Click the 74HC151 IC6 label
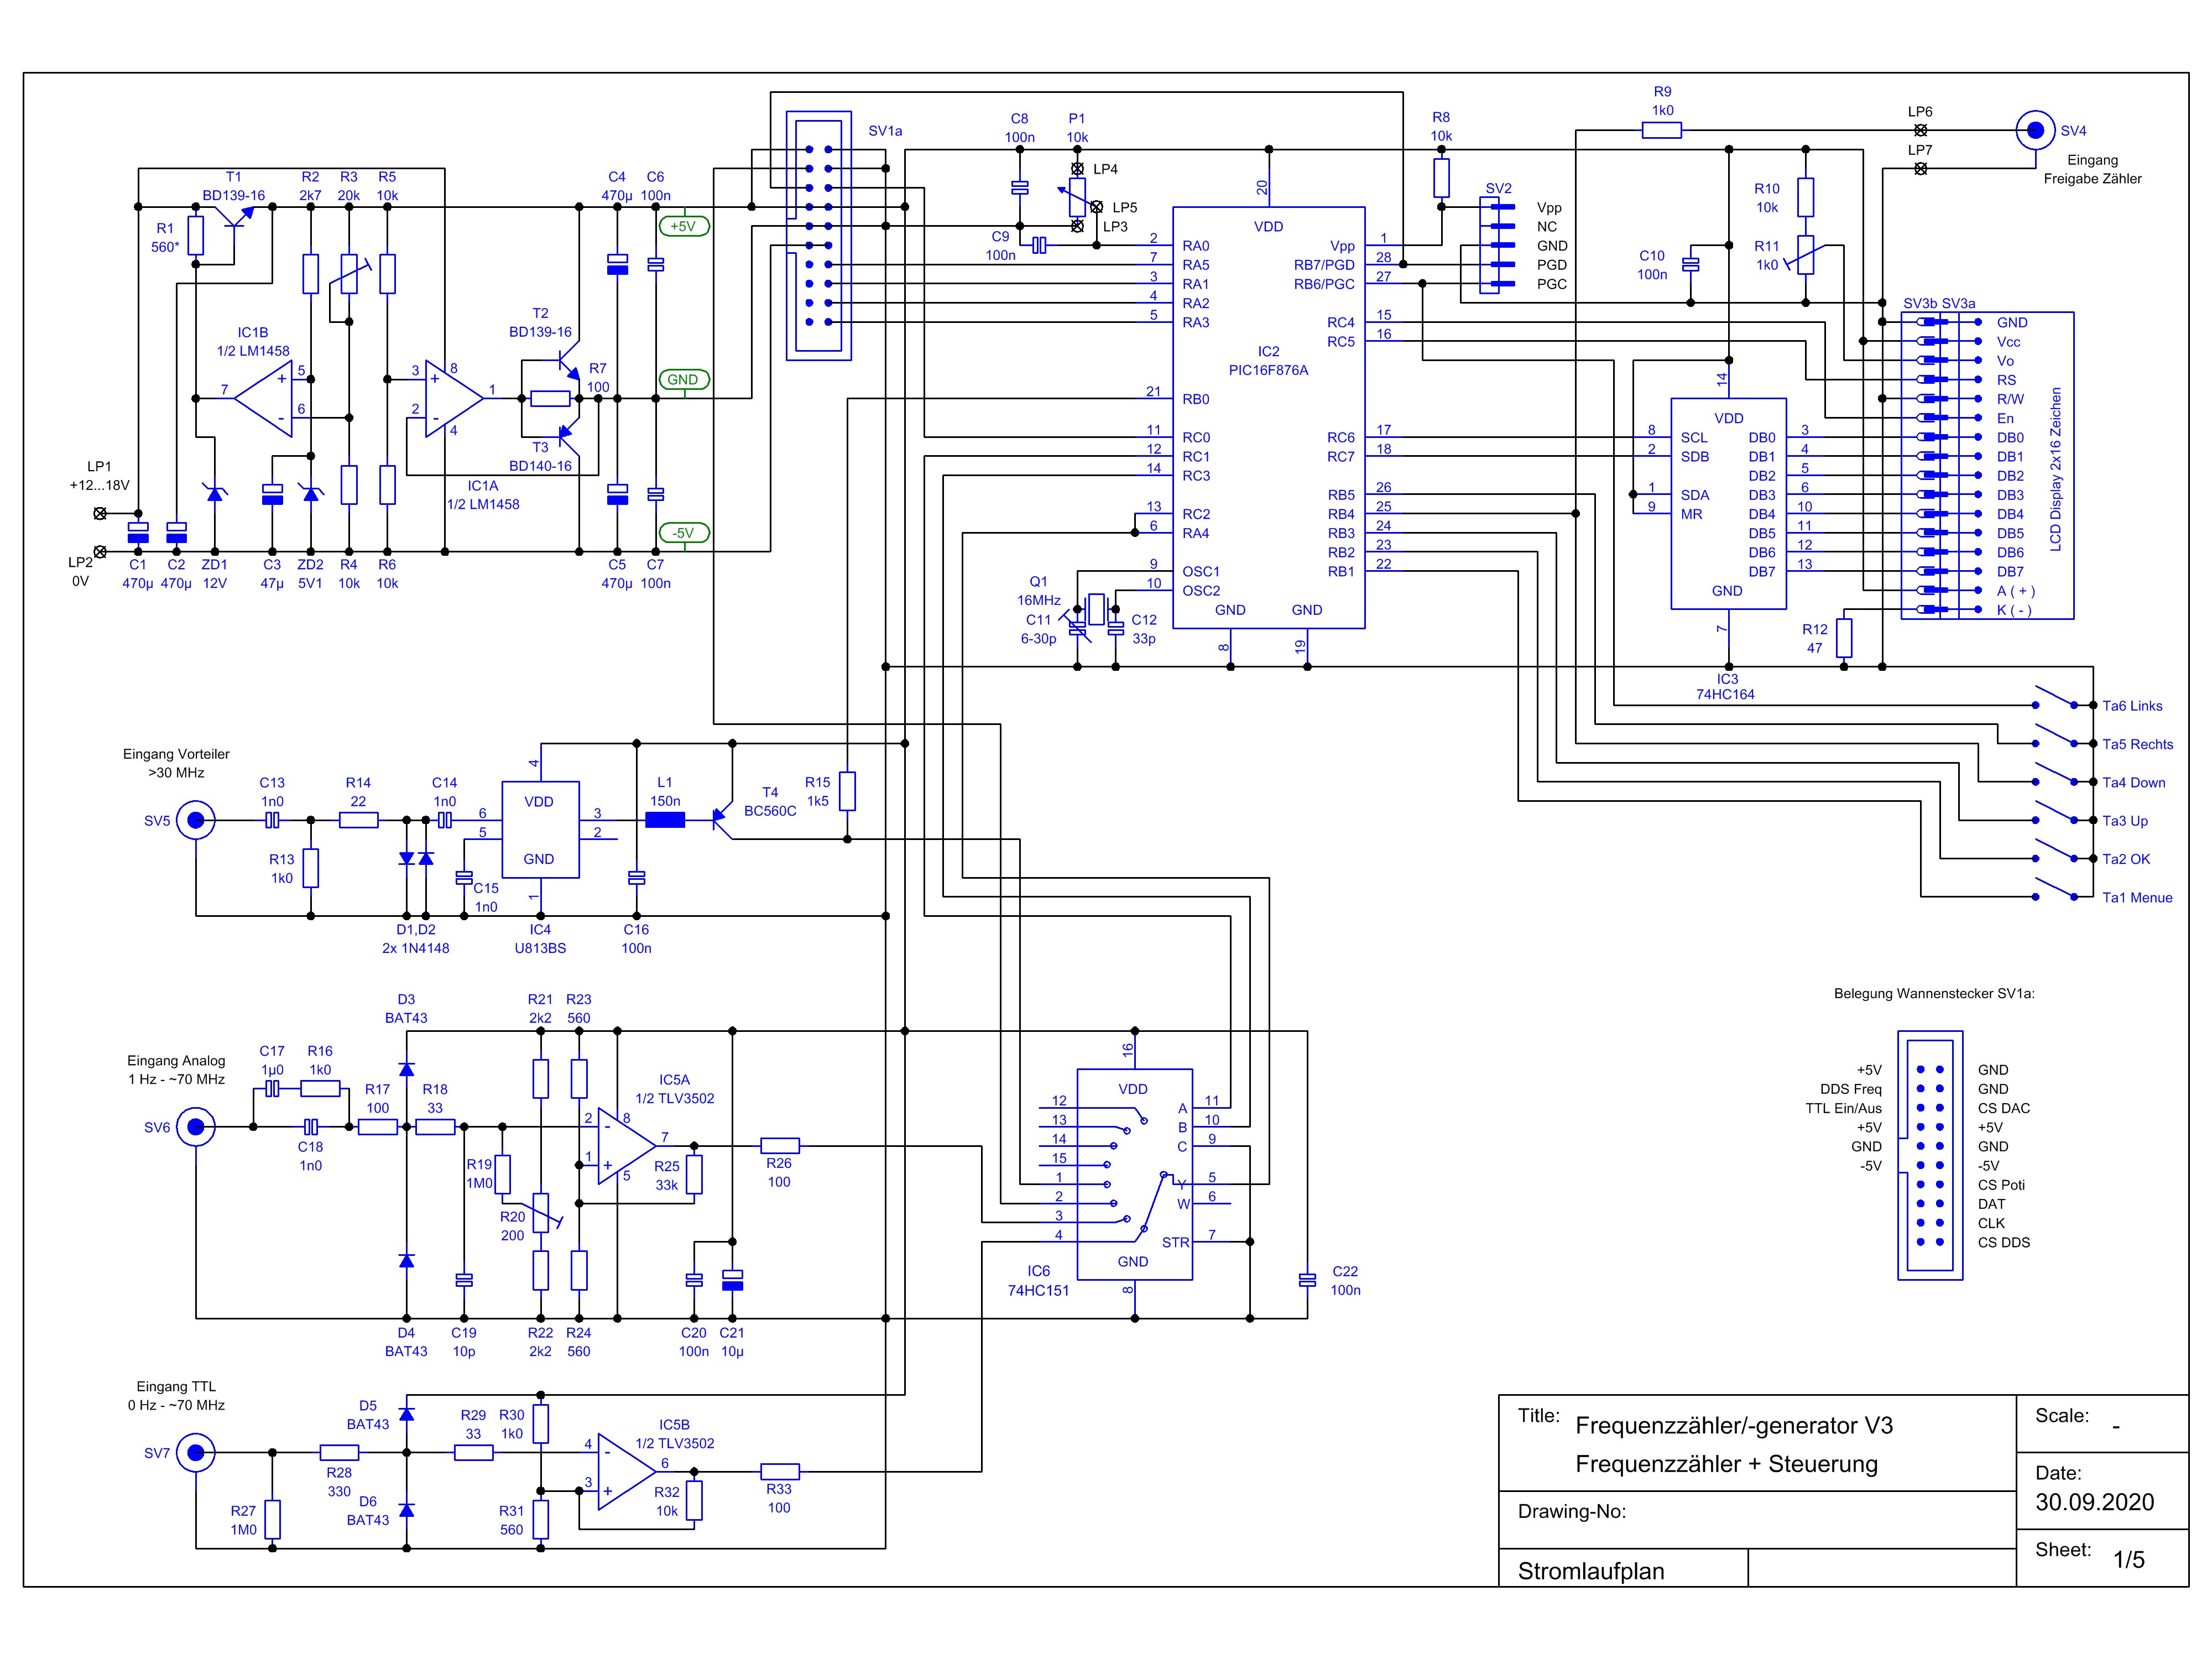 coord(1038,1281)
